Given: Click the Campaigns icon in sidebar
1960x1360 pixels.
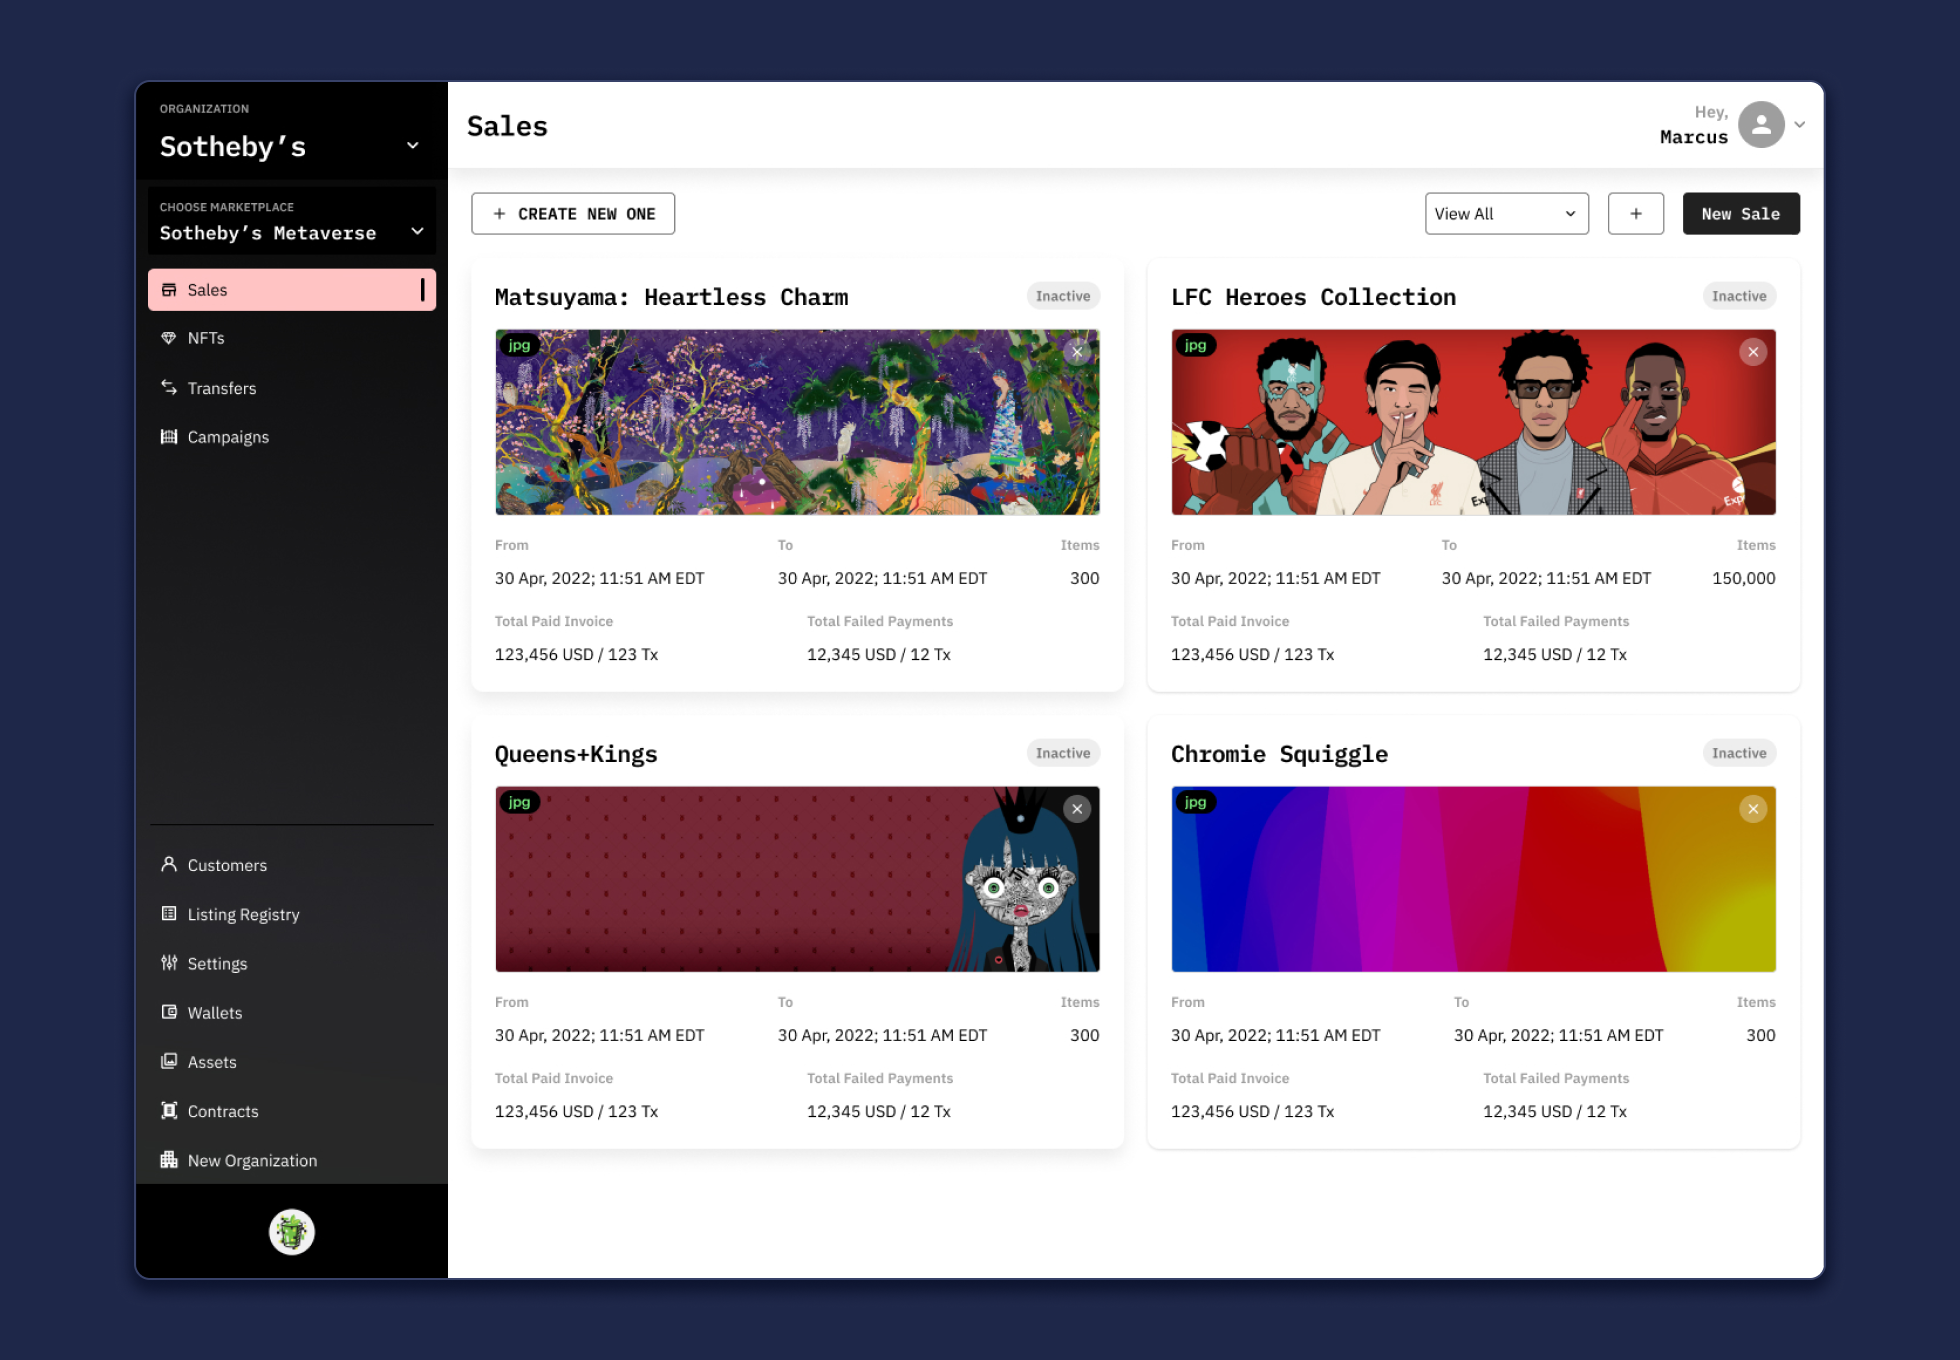Looking at the screenshot, I should [x=169, y=437].
